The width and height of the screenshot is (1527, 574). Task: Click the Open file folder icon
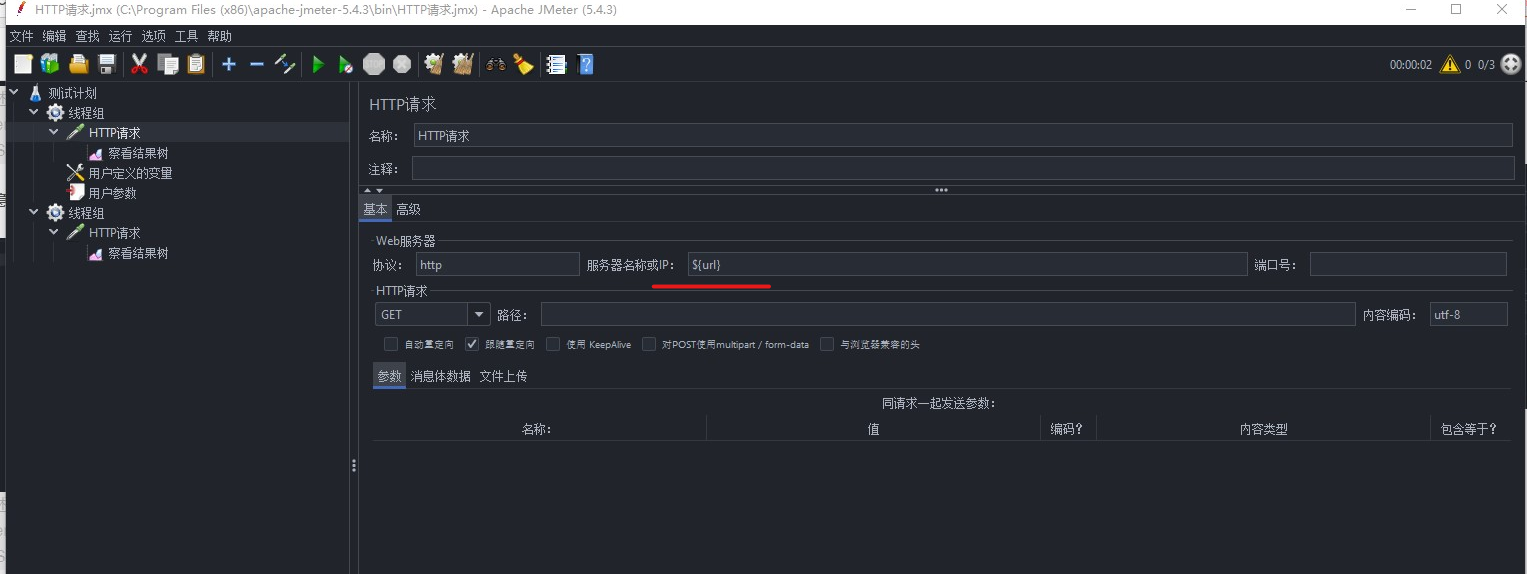tap(79, 64)
